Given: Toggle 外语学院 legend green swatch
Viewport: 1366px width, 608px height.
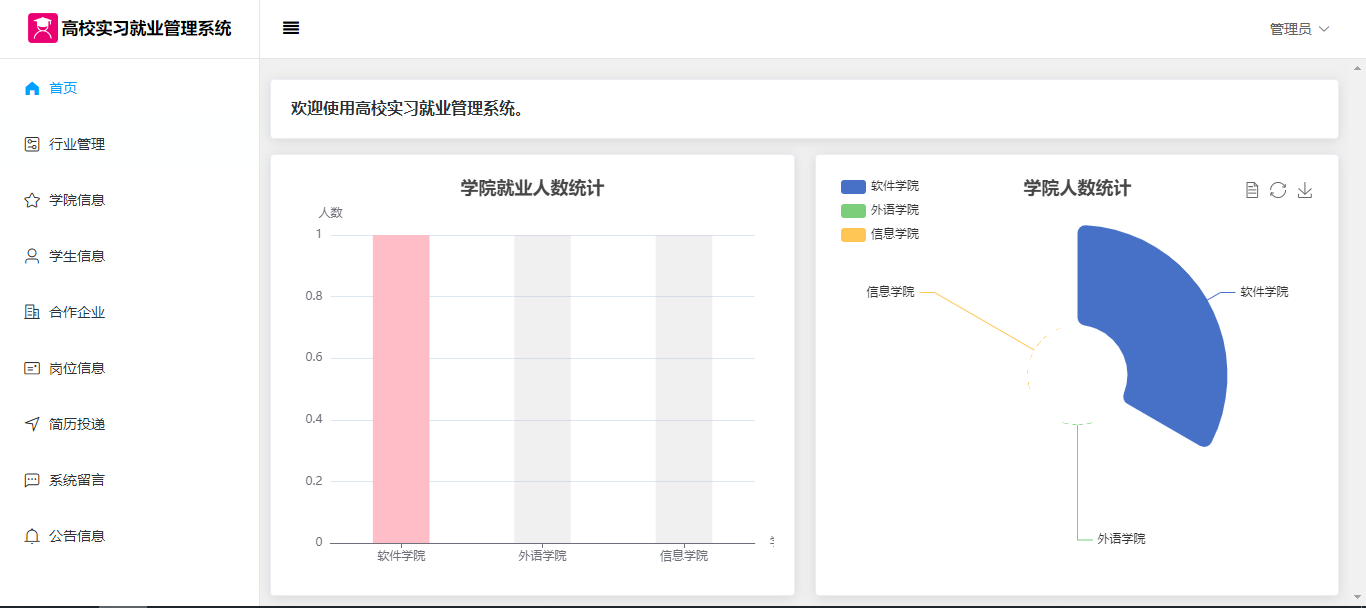Looking at the screenshot, I should (x=853, y=211).
